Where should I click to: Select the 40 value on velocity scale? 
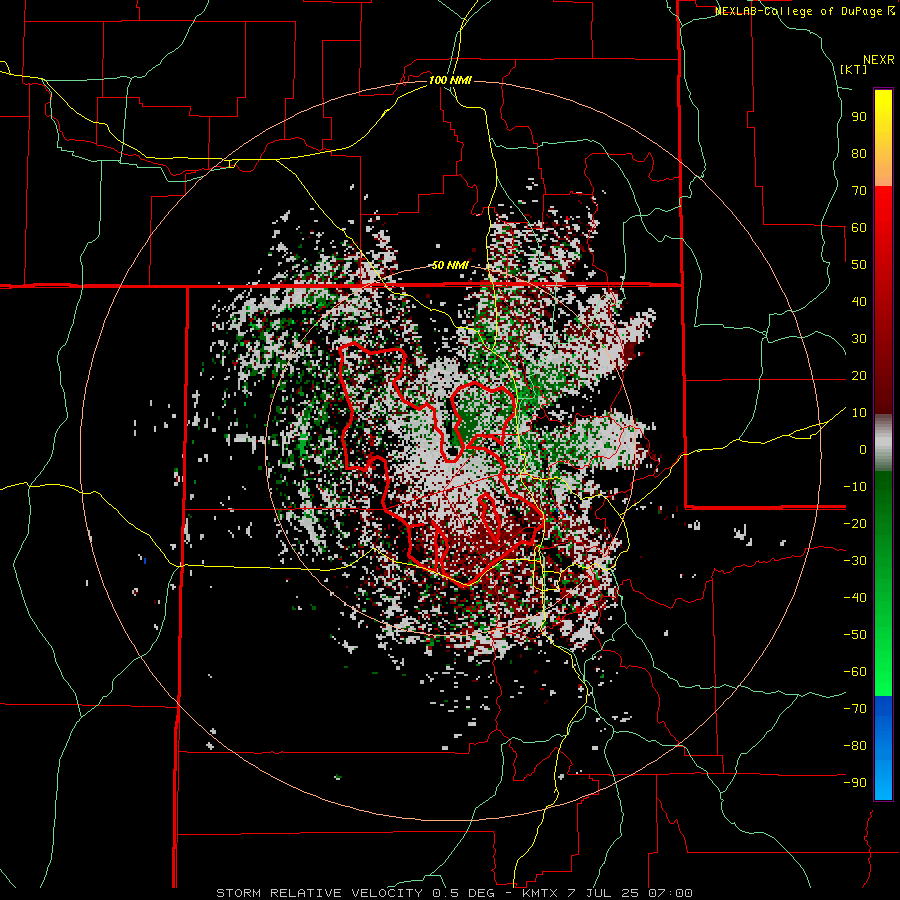859,302
